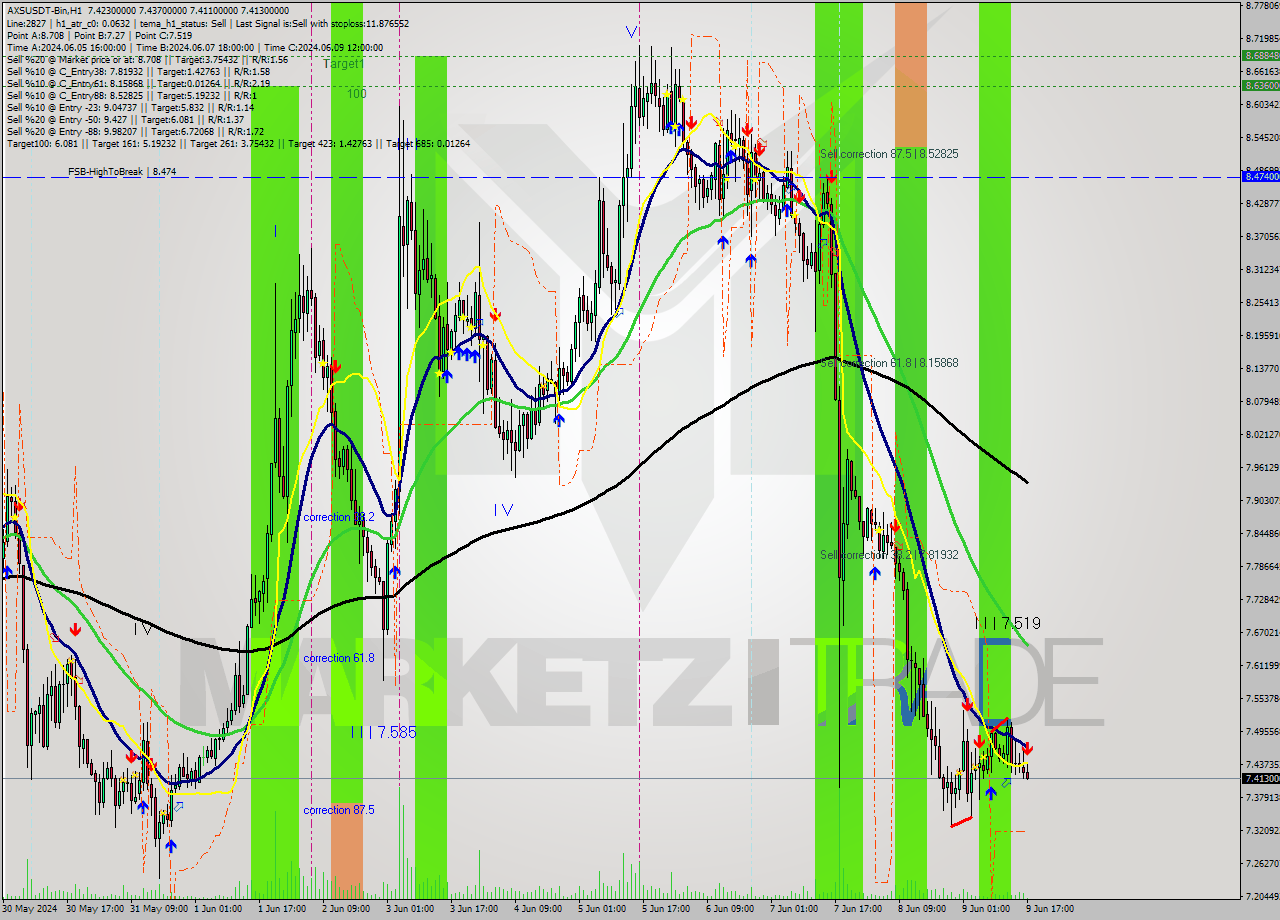
Task: Click the '30 May 2024' date label
Action: click(31, 909)
